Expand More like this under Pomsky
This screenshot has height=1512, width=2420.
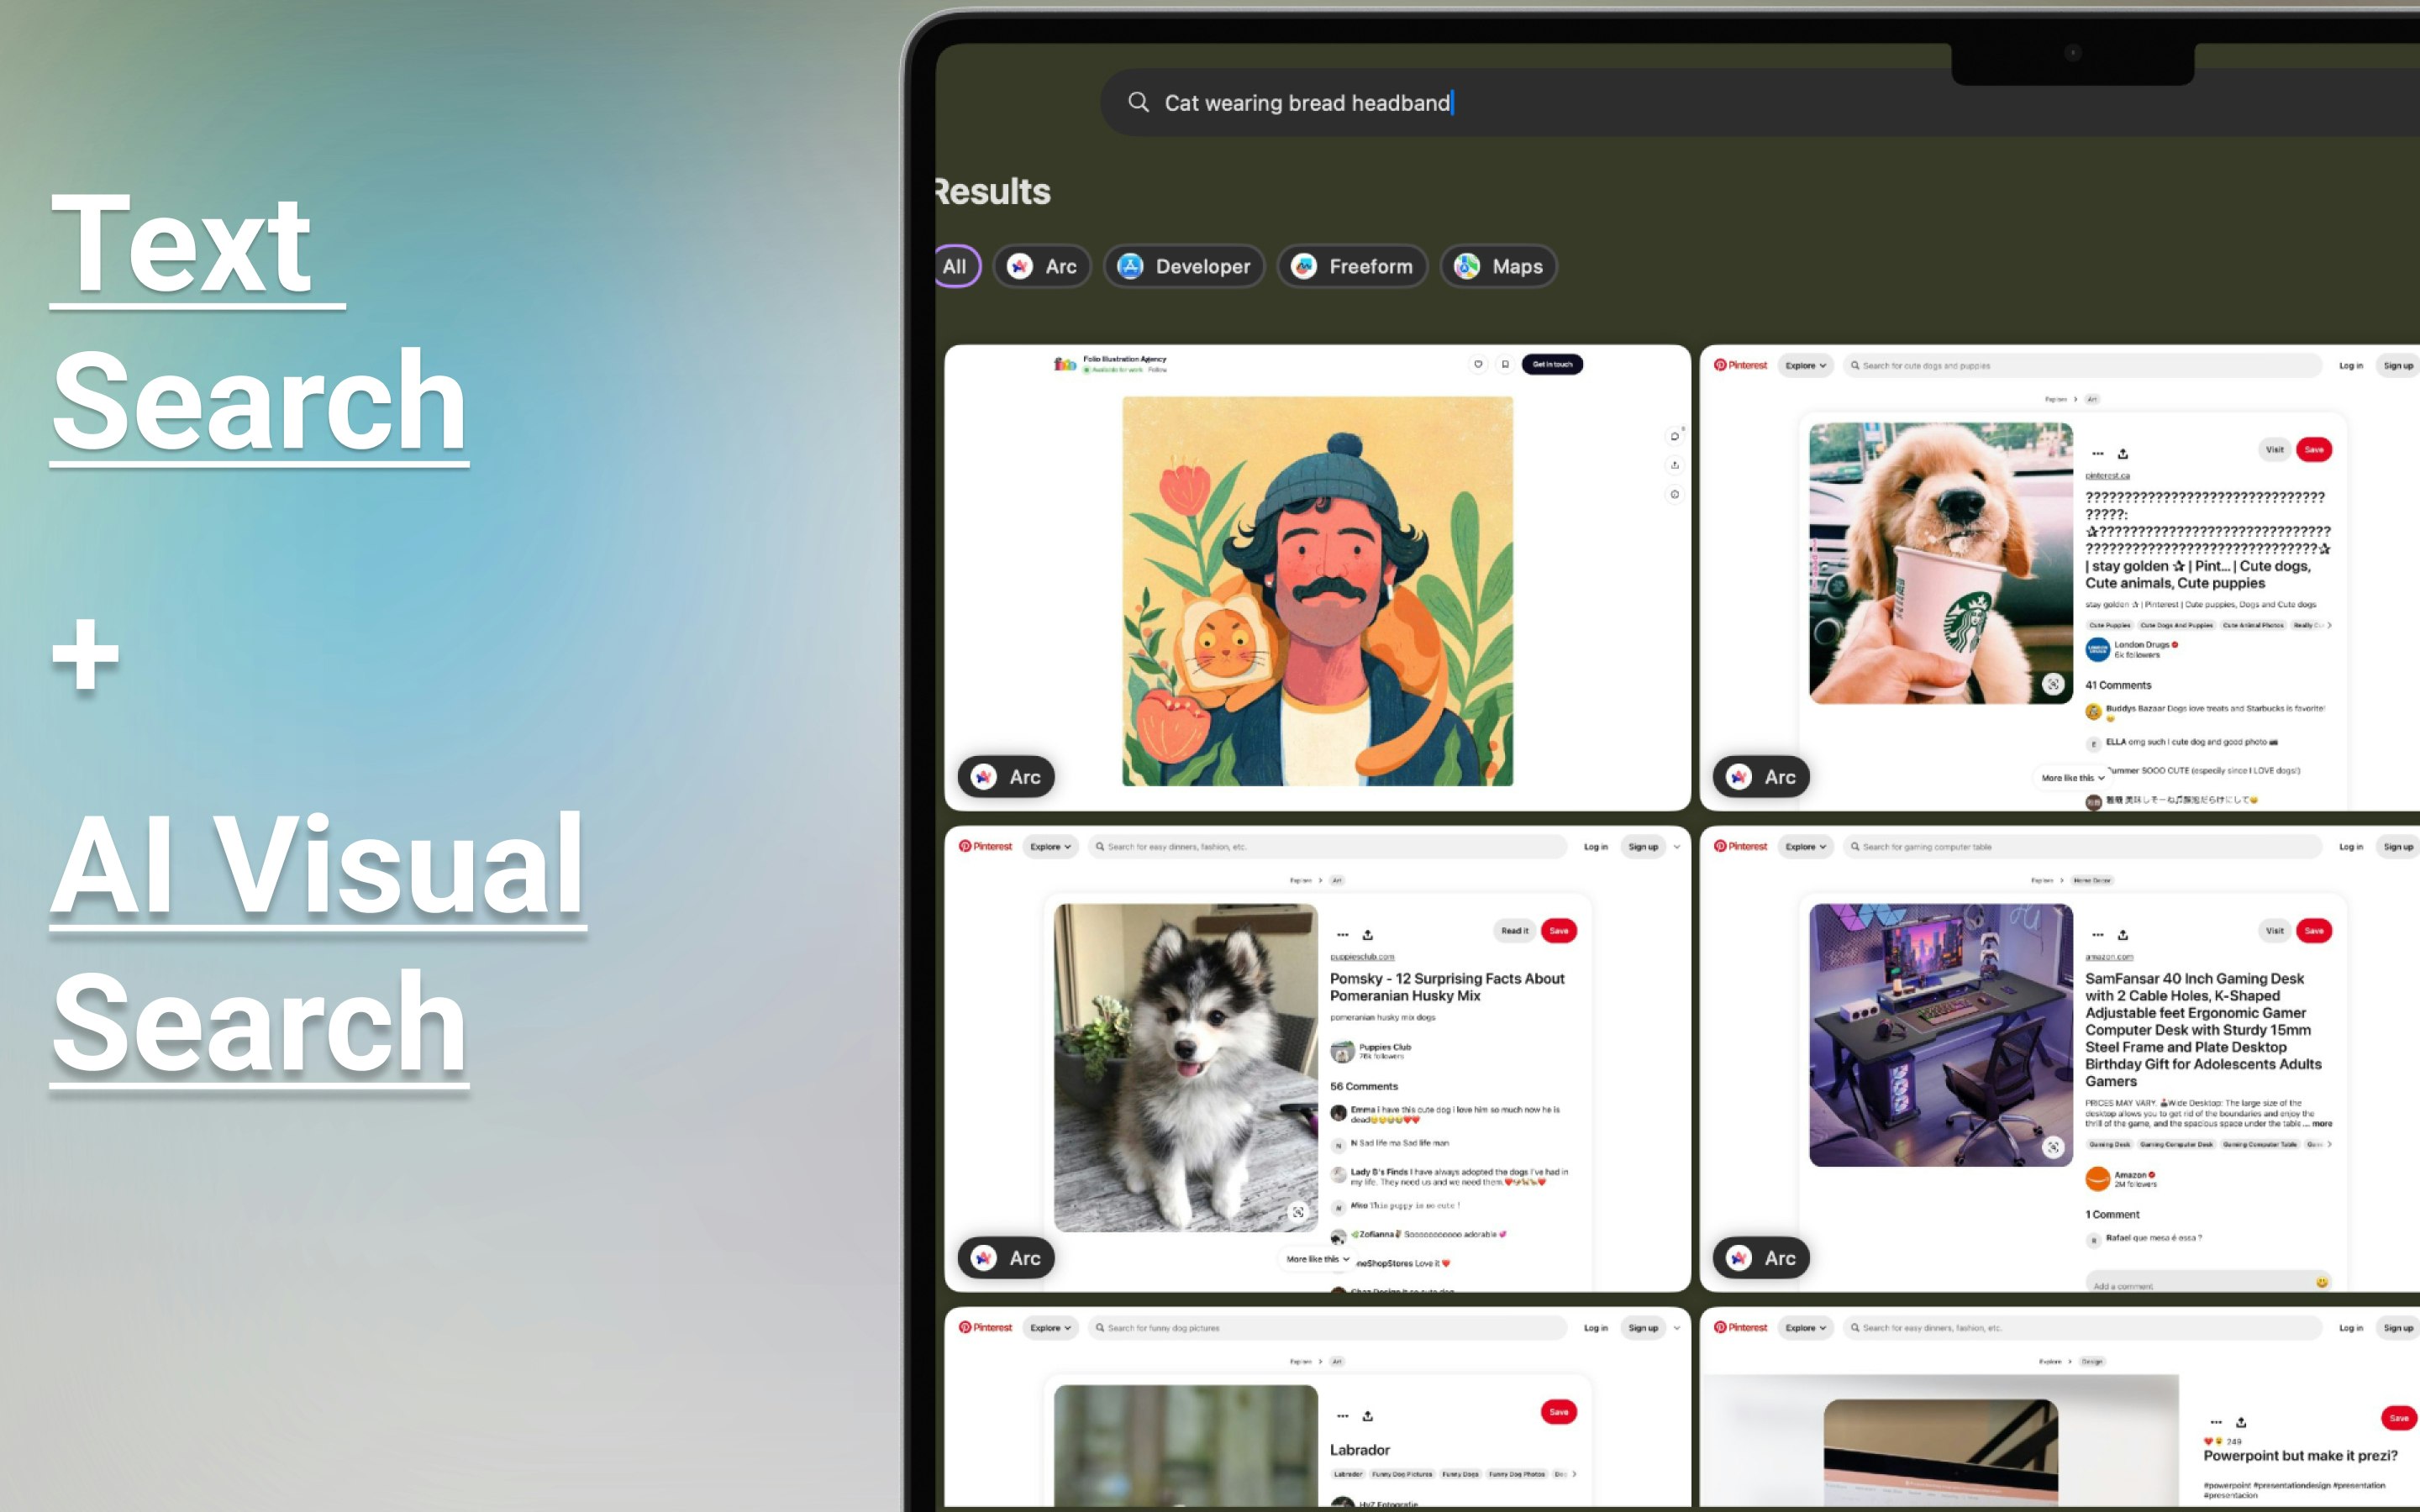[1317, 1259]
